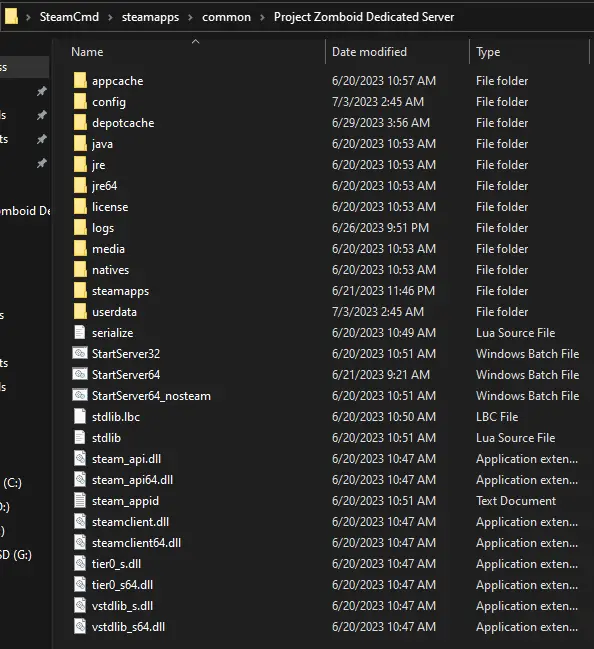This screenshot has width=594, height=649.
Task: Click the steam_appid text document icon
Action: [x=80, y=501]
